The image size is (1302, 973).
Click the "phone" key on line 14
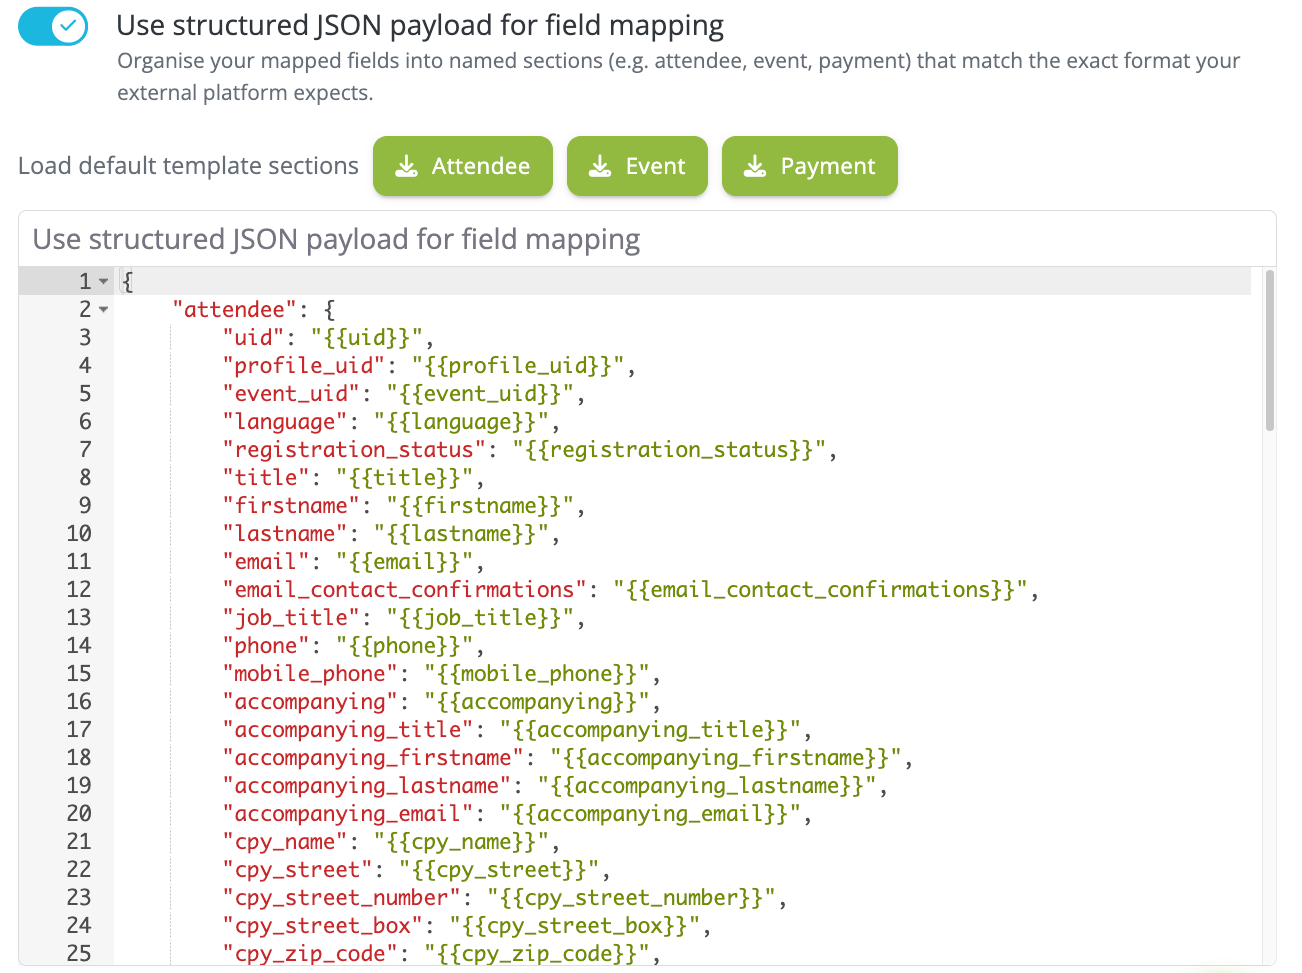[x=266, y=646]
